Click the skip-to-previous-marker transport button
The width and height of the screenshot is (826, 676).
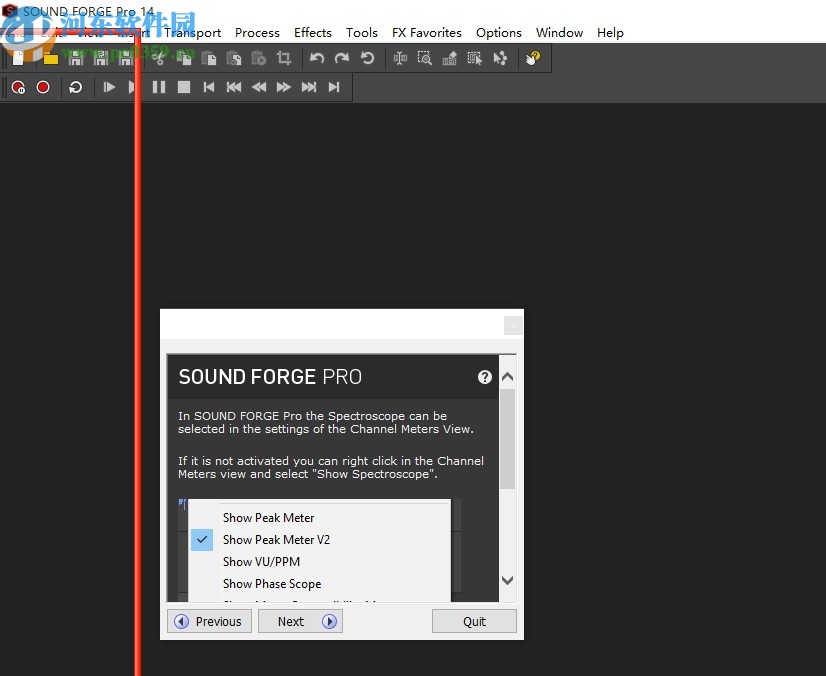pos(234,87)
